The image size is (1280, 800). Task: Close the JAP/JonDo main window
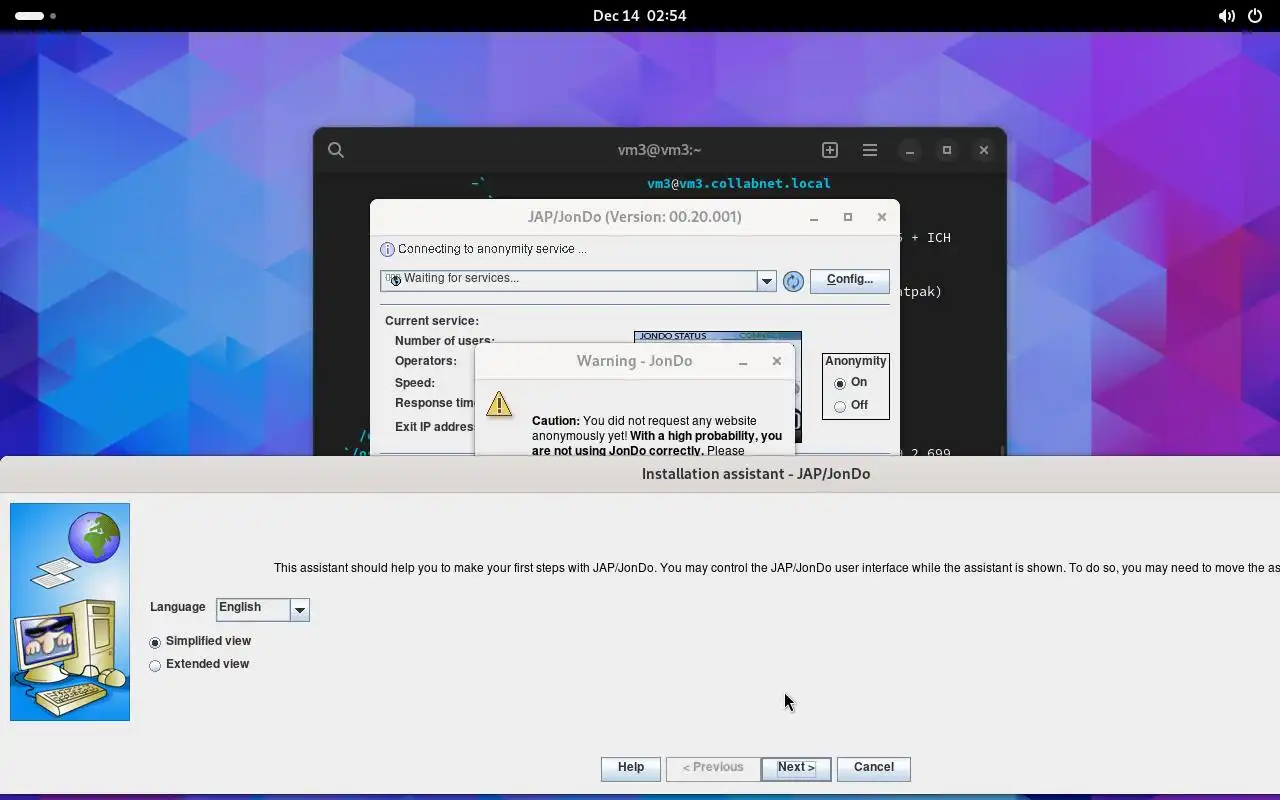[882, 217]
